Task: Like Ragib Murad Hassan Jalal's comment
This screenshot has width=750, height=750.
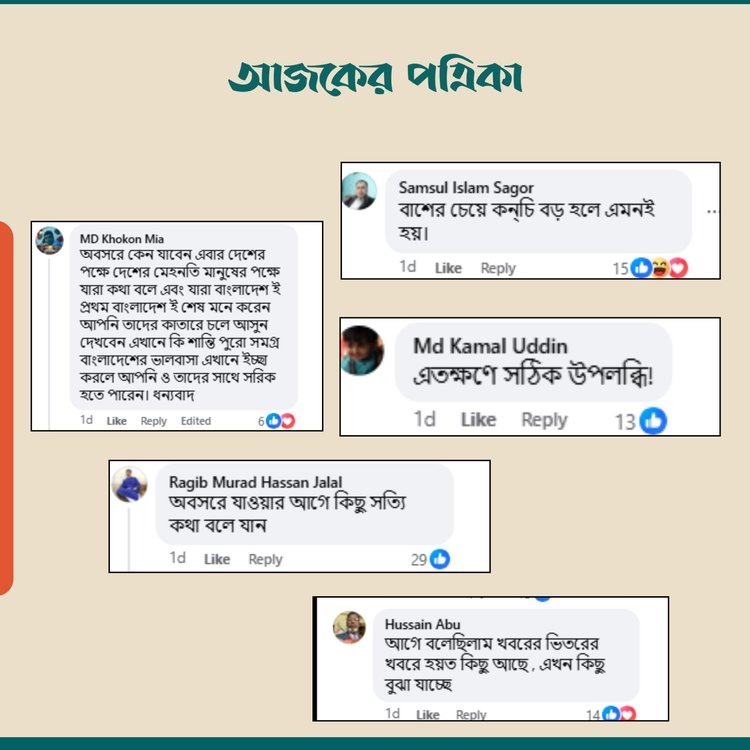Action: (x=217, y=559)
